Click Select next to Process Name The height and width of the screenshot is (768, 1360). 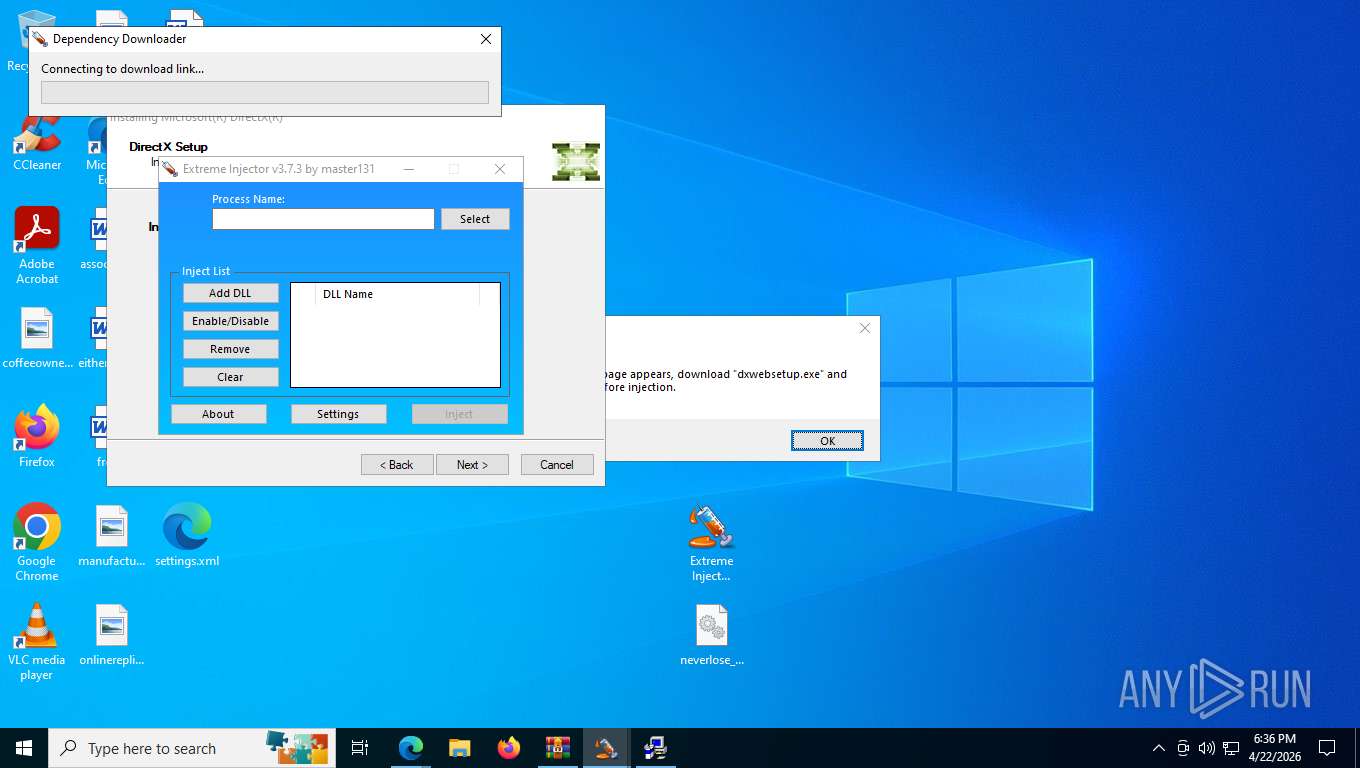point(475,219)
